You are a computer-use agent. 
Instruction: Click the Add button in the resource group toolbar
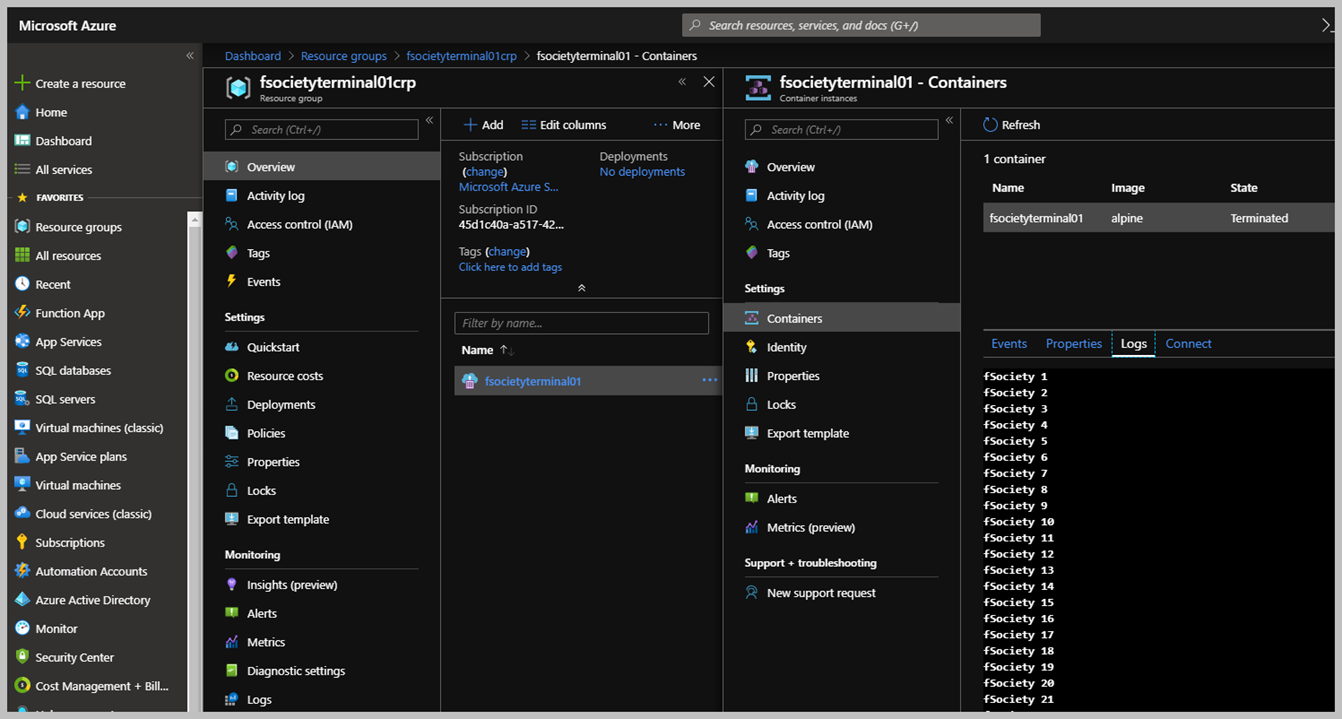(483, 125)
